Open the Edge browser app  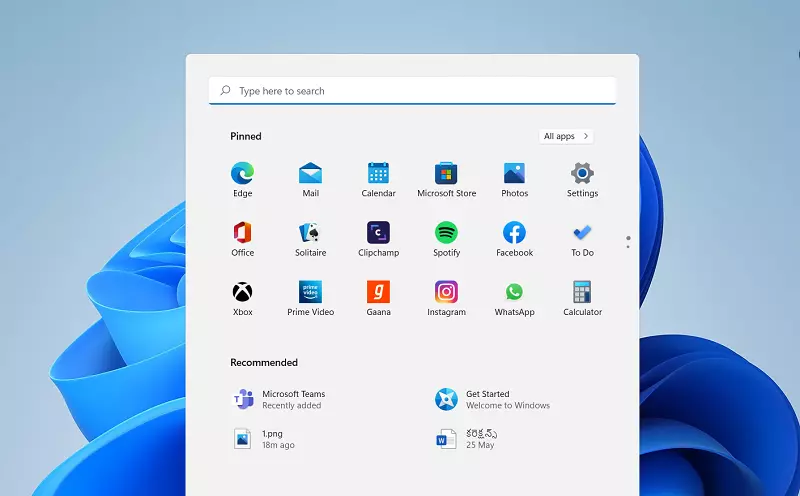coord(242,174)
